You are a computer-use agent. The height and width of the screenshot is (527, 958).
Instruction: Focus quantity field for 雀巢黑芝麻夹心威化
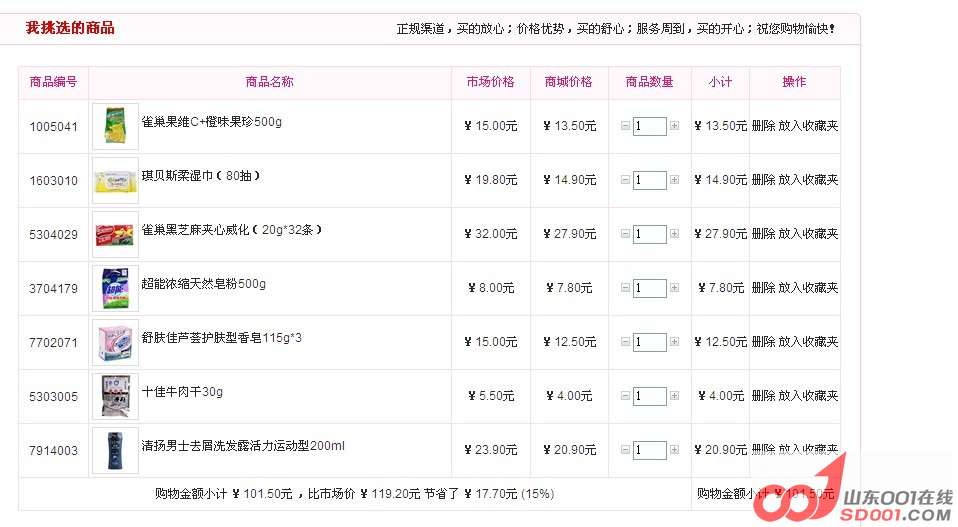[649, 234]
